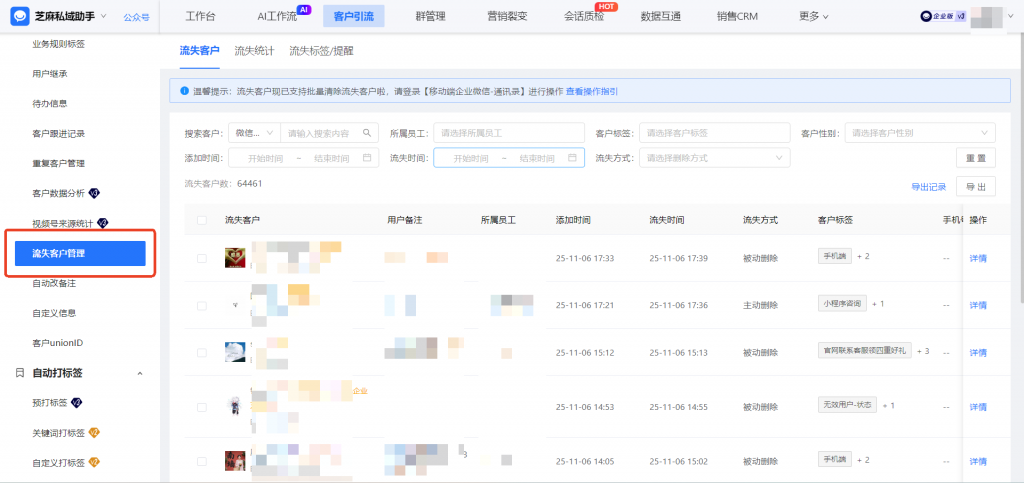
Task: Switch to 流失统计 tab
Action: pyautogui.click(x=254, y=50)
